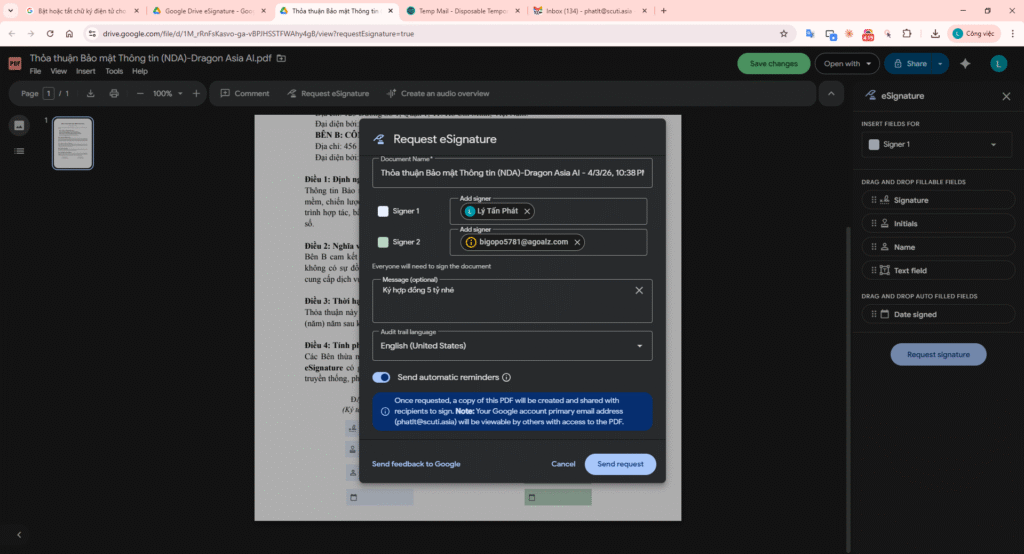Screen dimensions: 1024x554
Task: Open the Insert menu
Action: (x=86, y=72)
